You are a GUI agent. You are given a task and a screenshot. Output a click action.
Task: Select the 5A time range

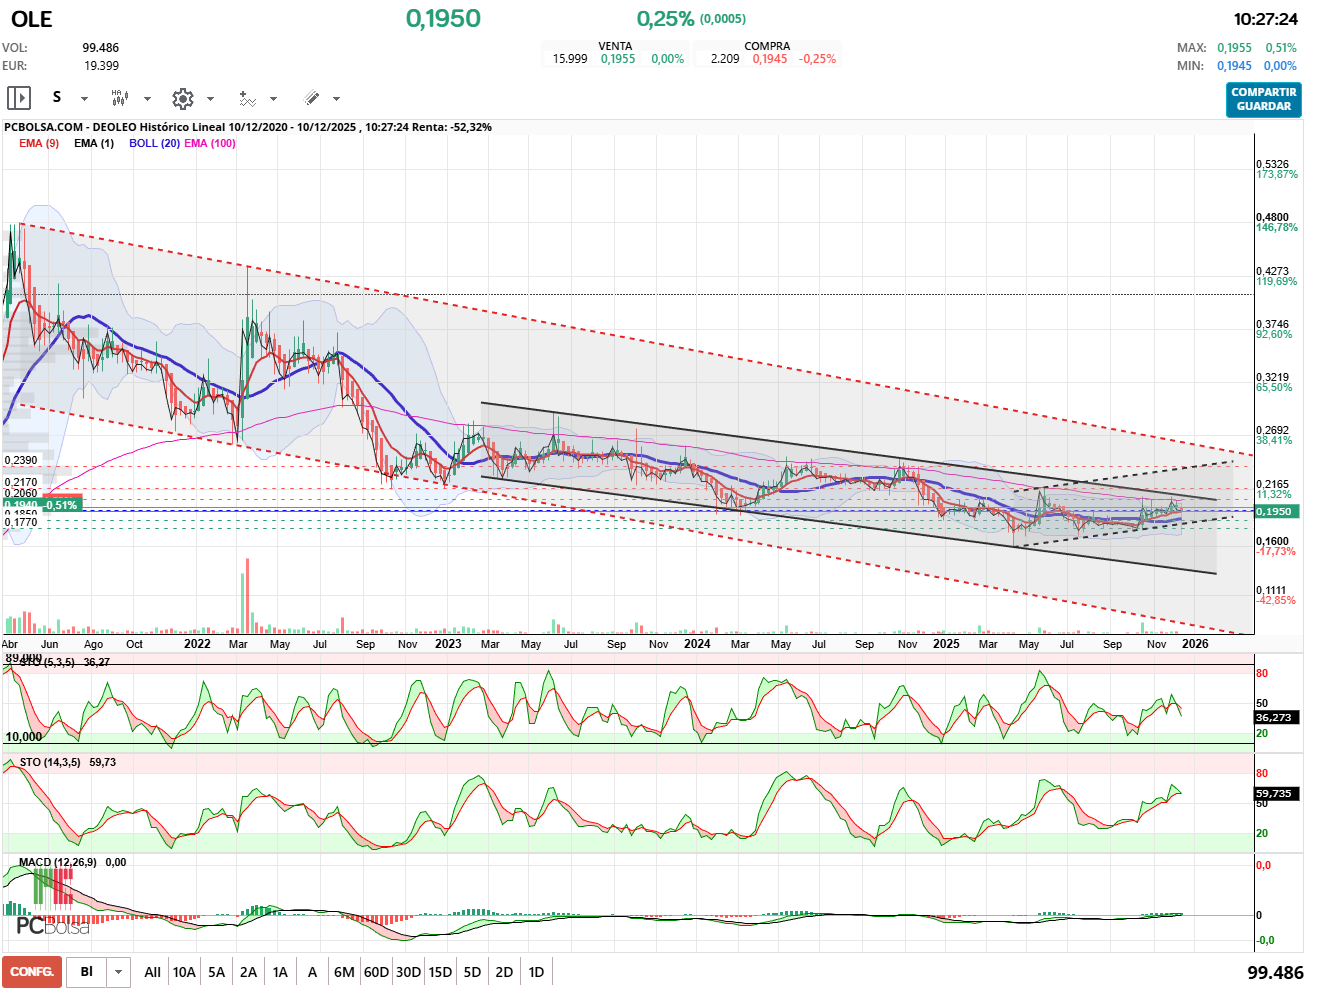pyautogui.click(x=216, y=972)
